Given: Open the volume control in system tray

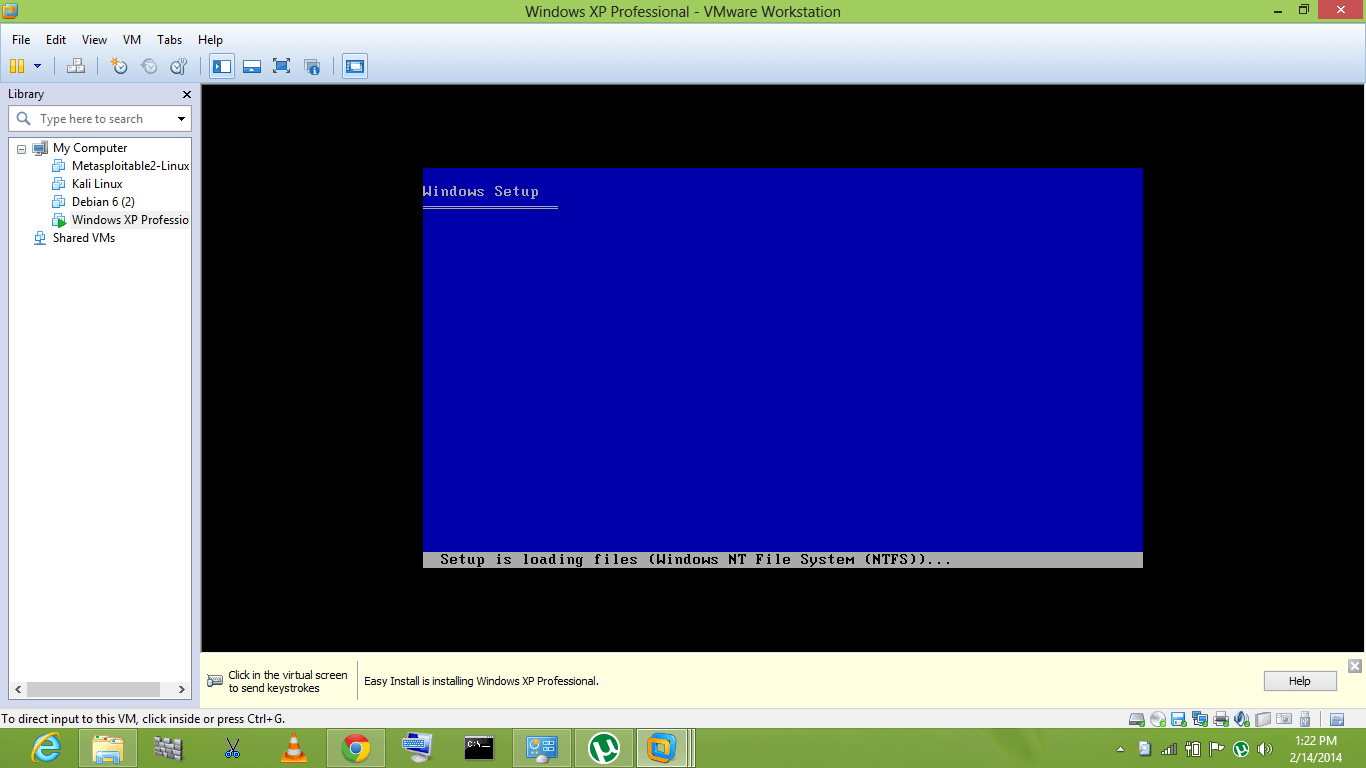Looking at the screenshot, I should (1265, 749).
